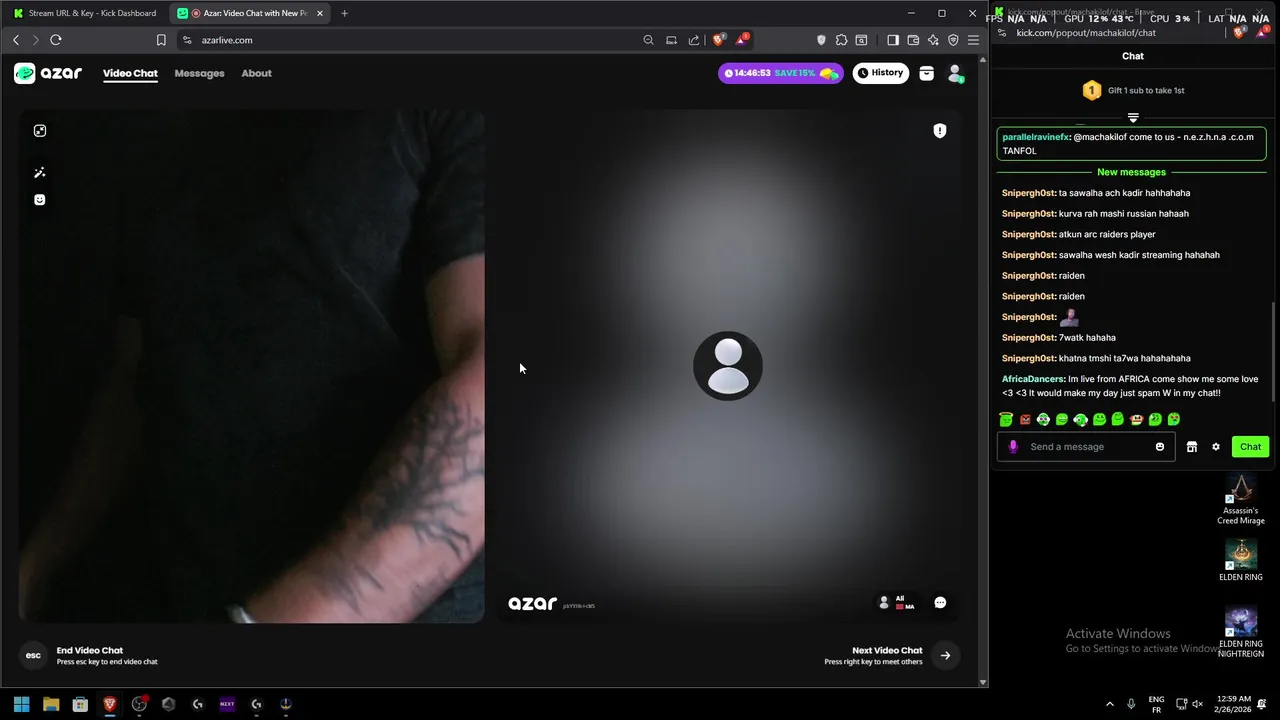Screen dimensions: 1280x720
Task: Click Sniperh0st's emote image message
Action: click(x=1069, y=317)
